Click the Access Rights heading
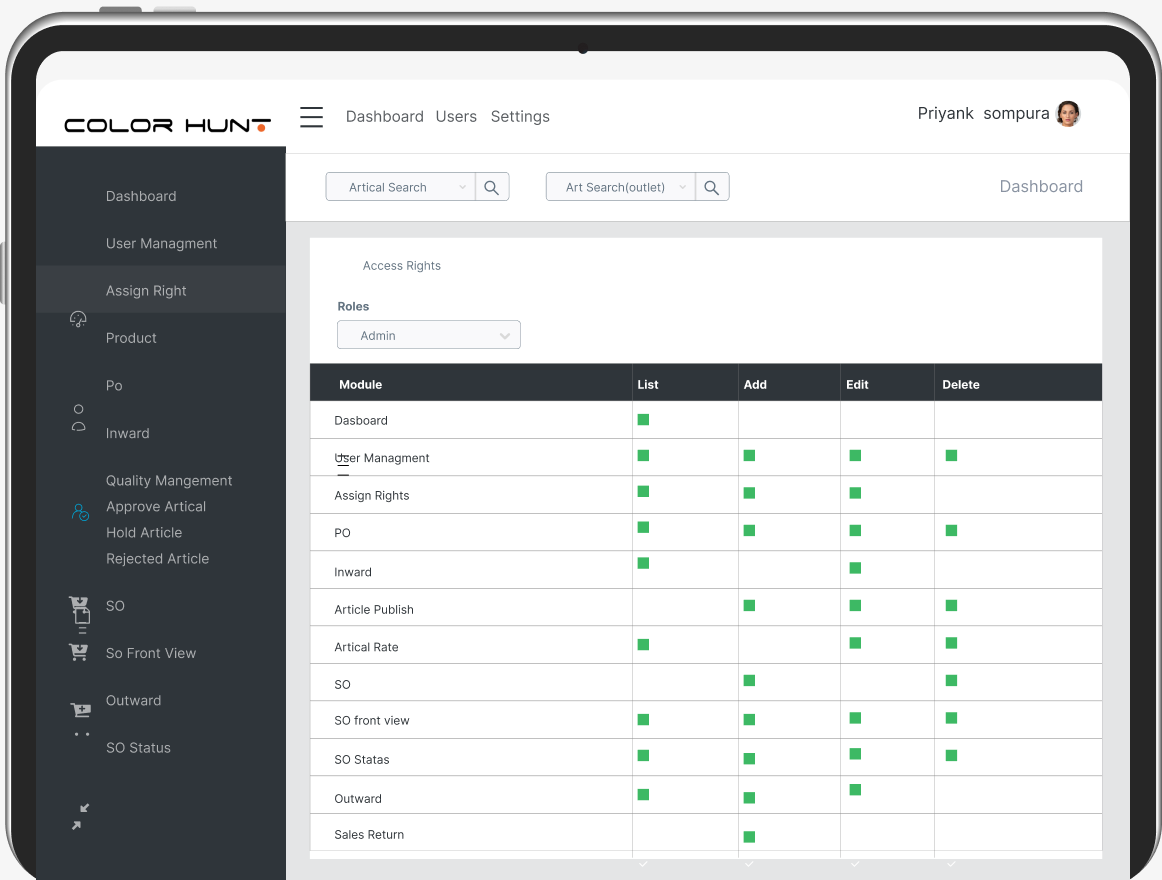 point(402,265)
